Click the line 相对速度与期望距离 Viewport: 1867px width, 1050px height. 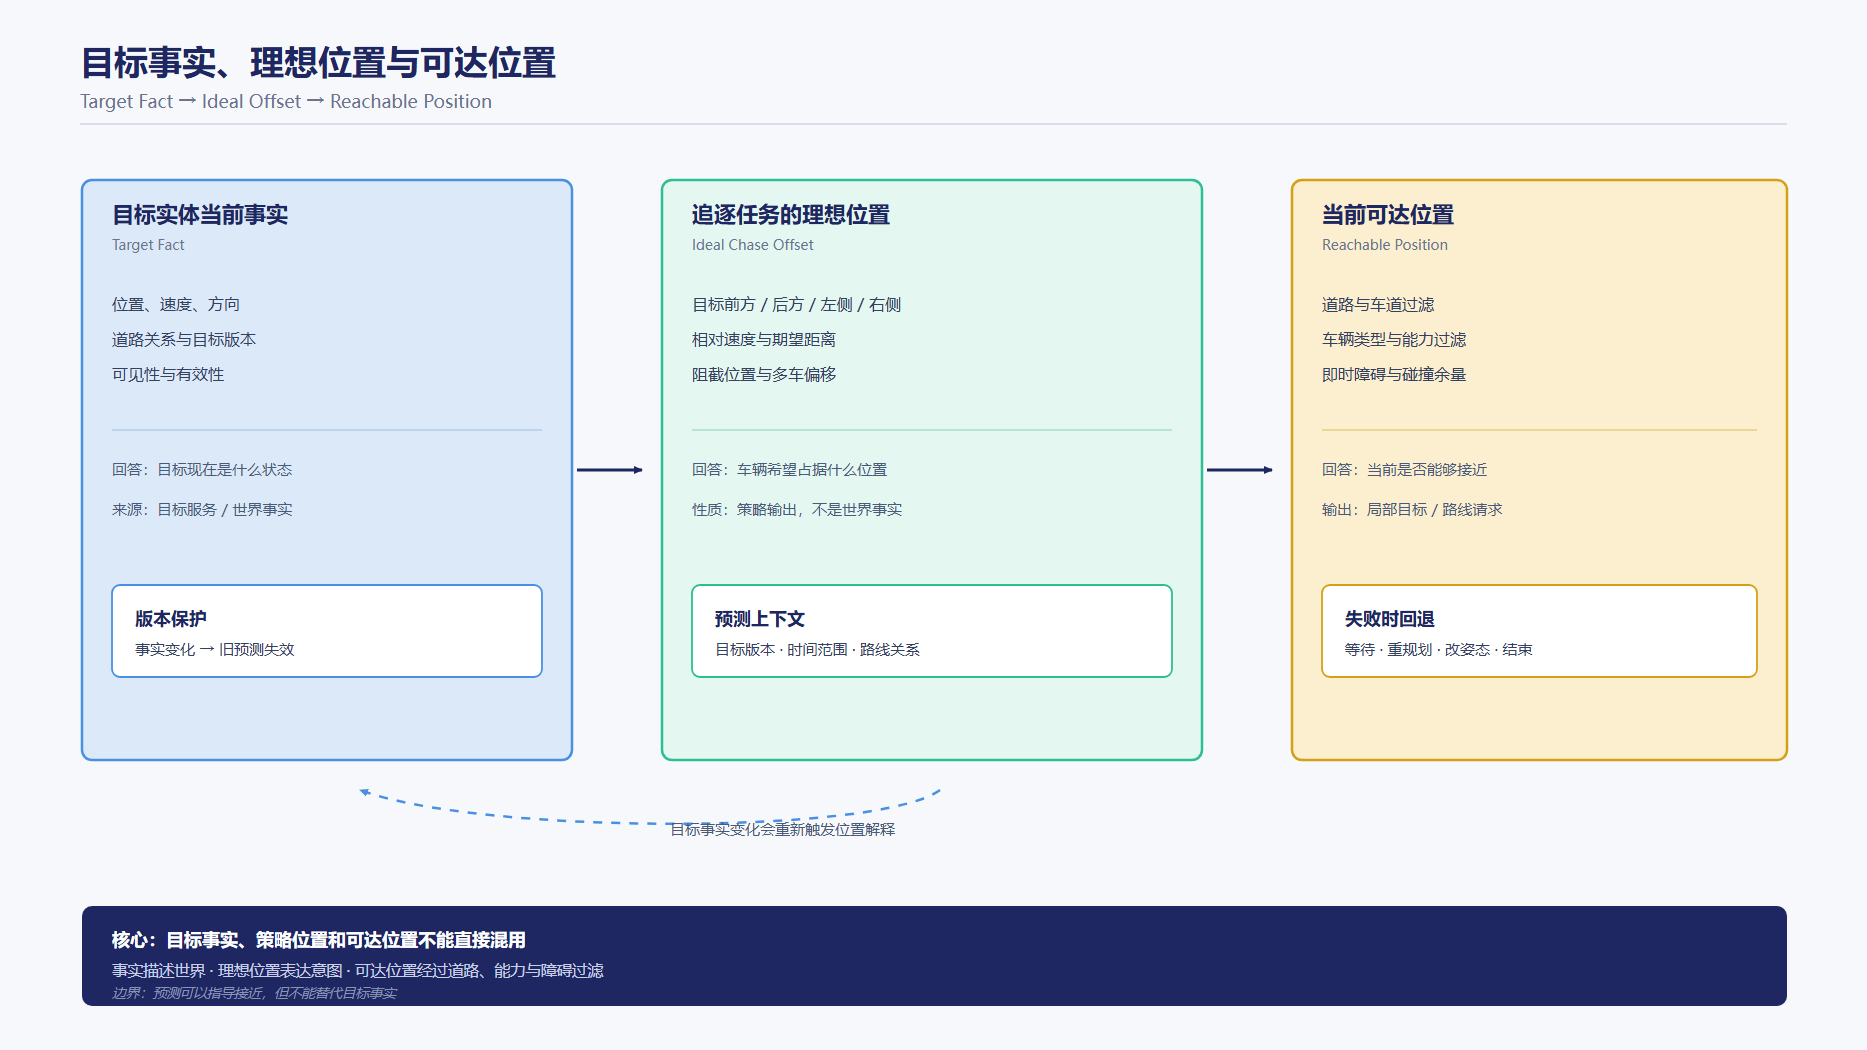(x=764, y=339)
